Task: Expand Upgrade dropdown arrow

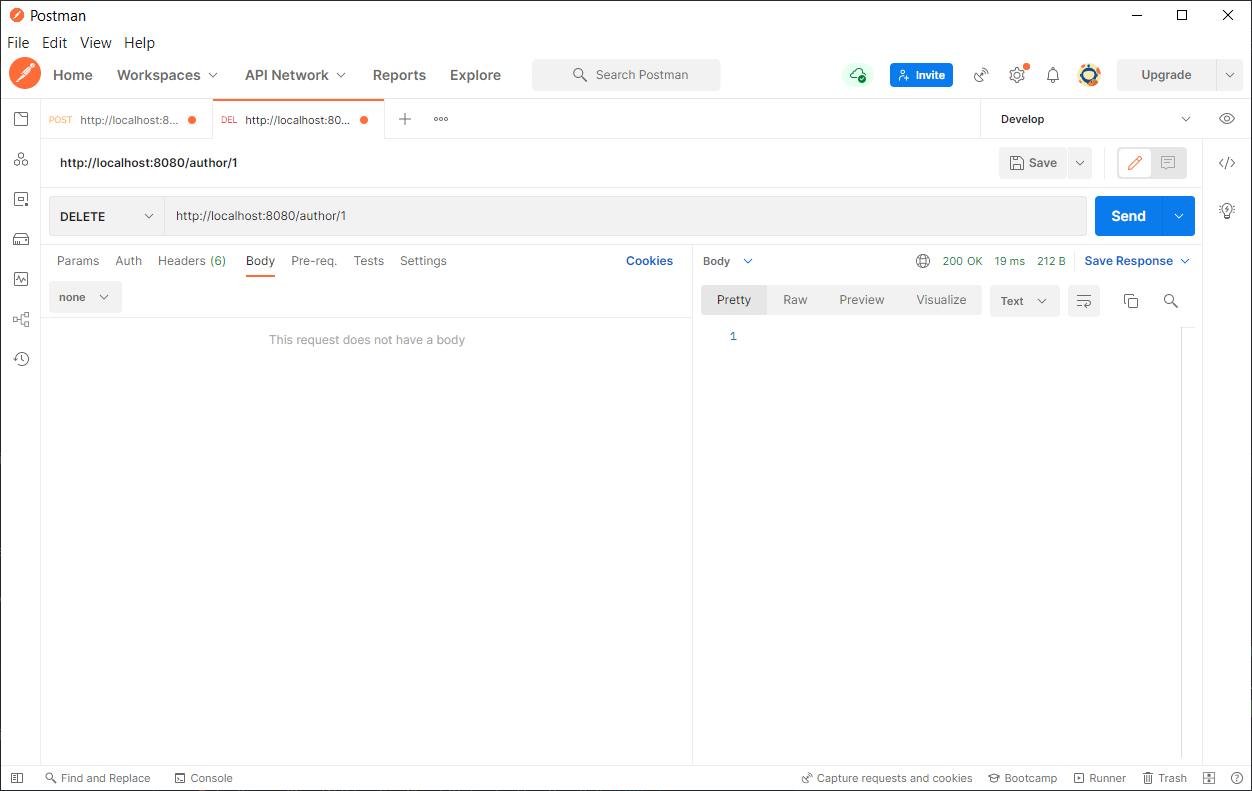Action: click(1229, 75)
